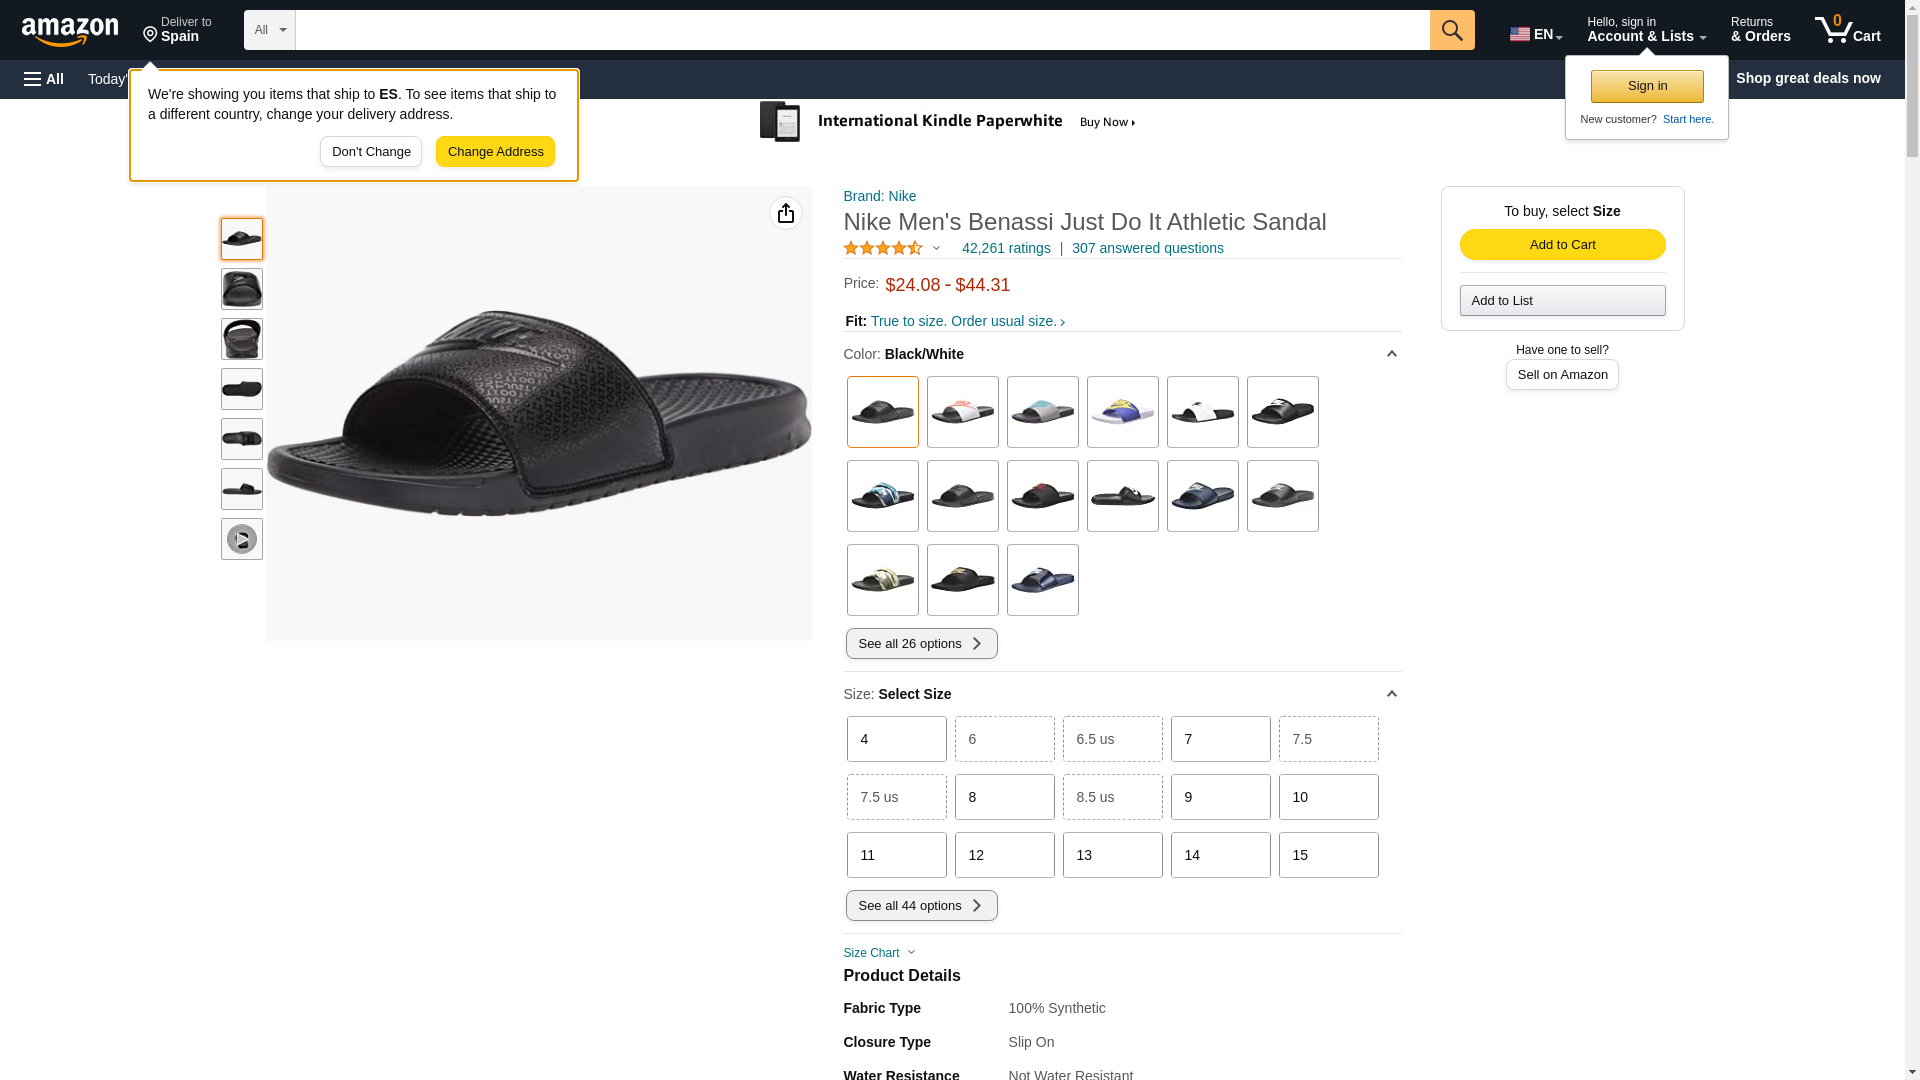Select size 12 option
This screenshot has width=1920, height=1080.
coord(1003,855)
